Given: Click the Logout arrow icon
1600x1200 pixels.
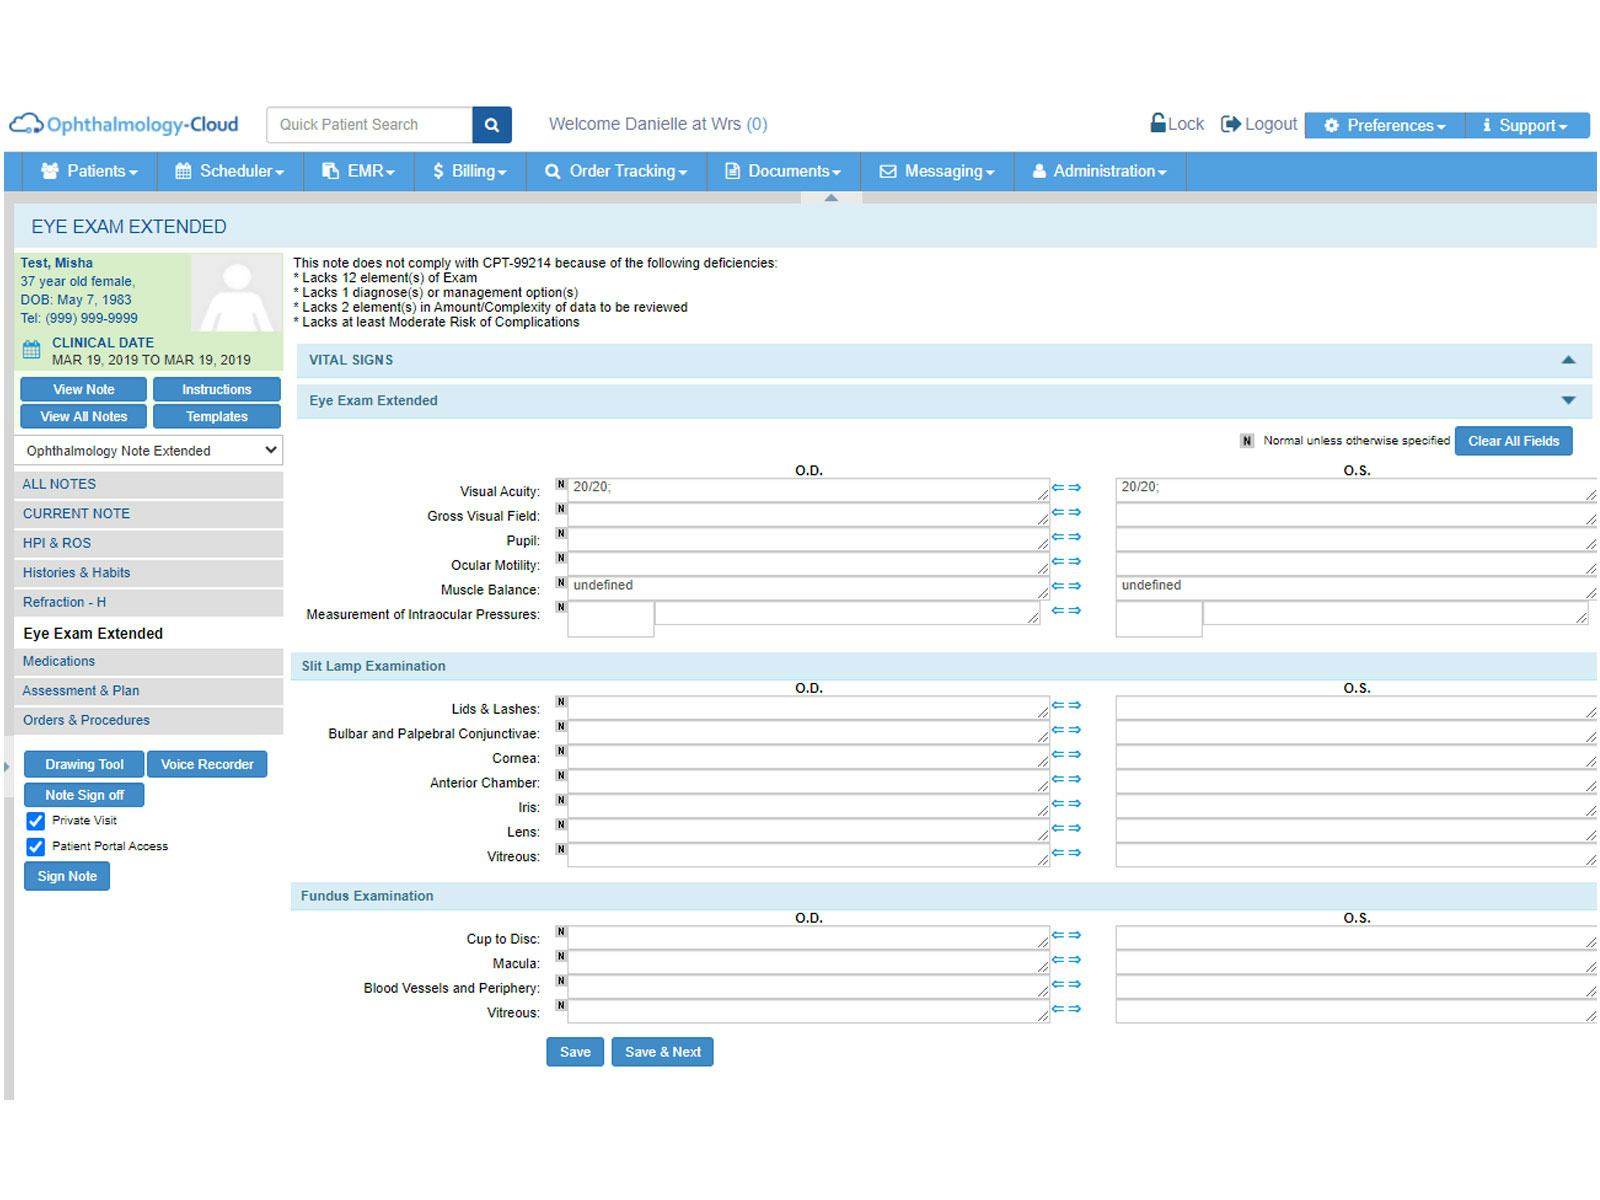Looking at the screenshot, I should tap(1230, 123).
